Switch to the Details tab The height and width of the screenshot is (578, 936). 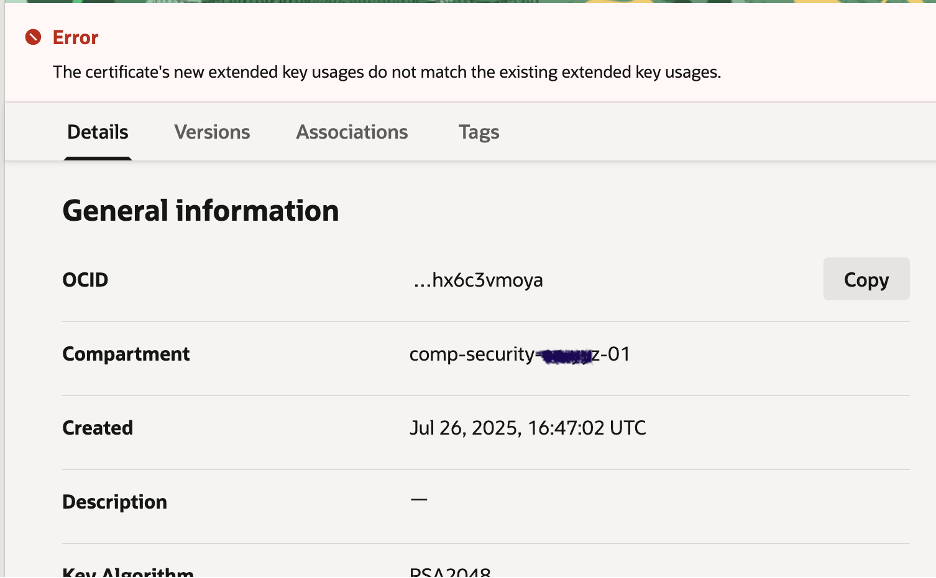[98, 132]
